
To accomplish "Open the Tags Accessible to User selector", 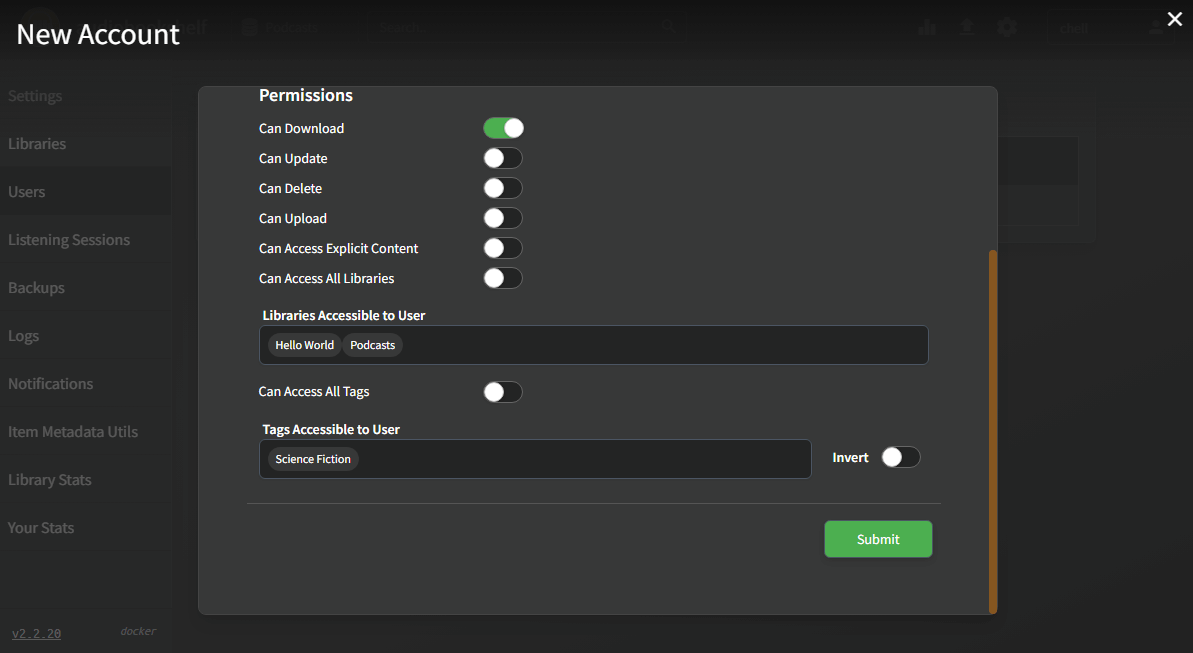I will click(535, 459).
